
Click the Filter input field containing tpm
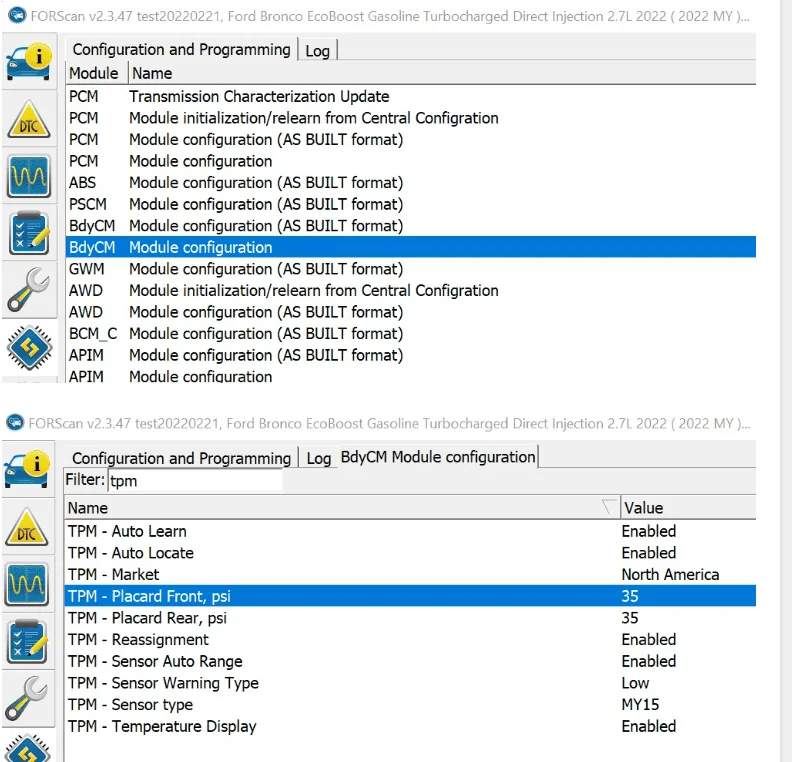point(195,480)
